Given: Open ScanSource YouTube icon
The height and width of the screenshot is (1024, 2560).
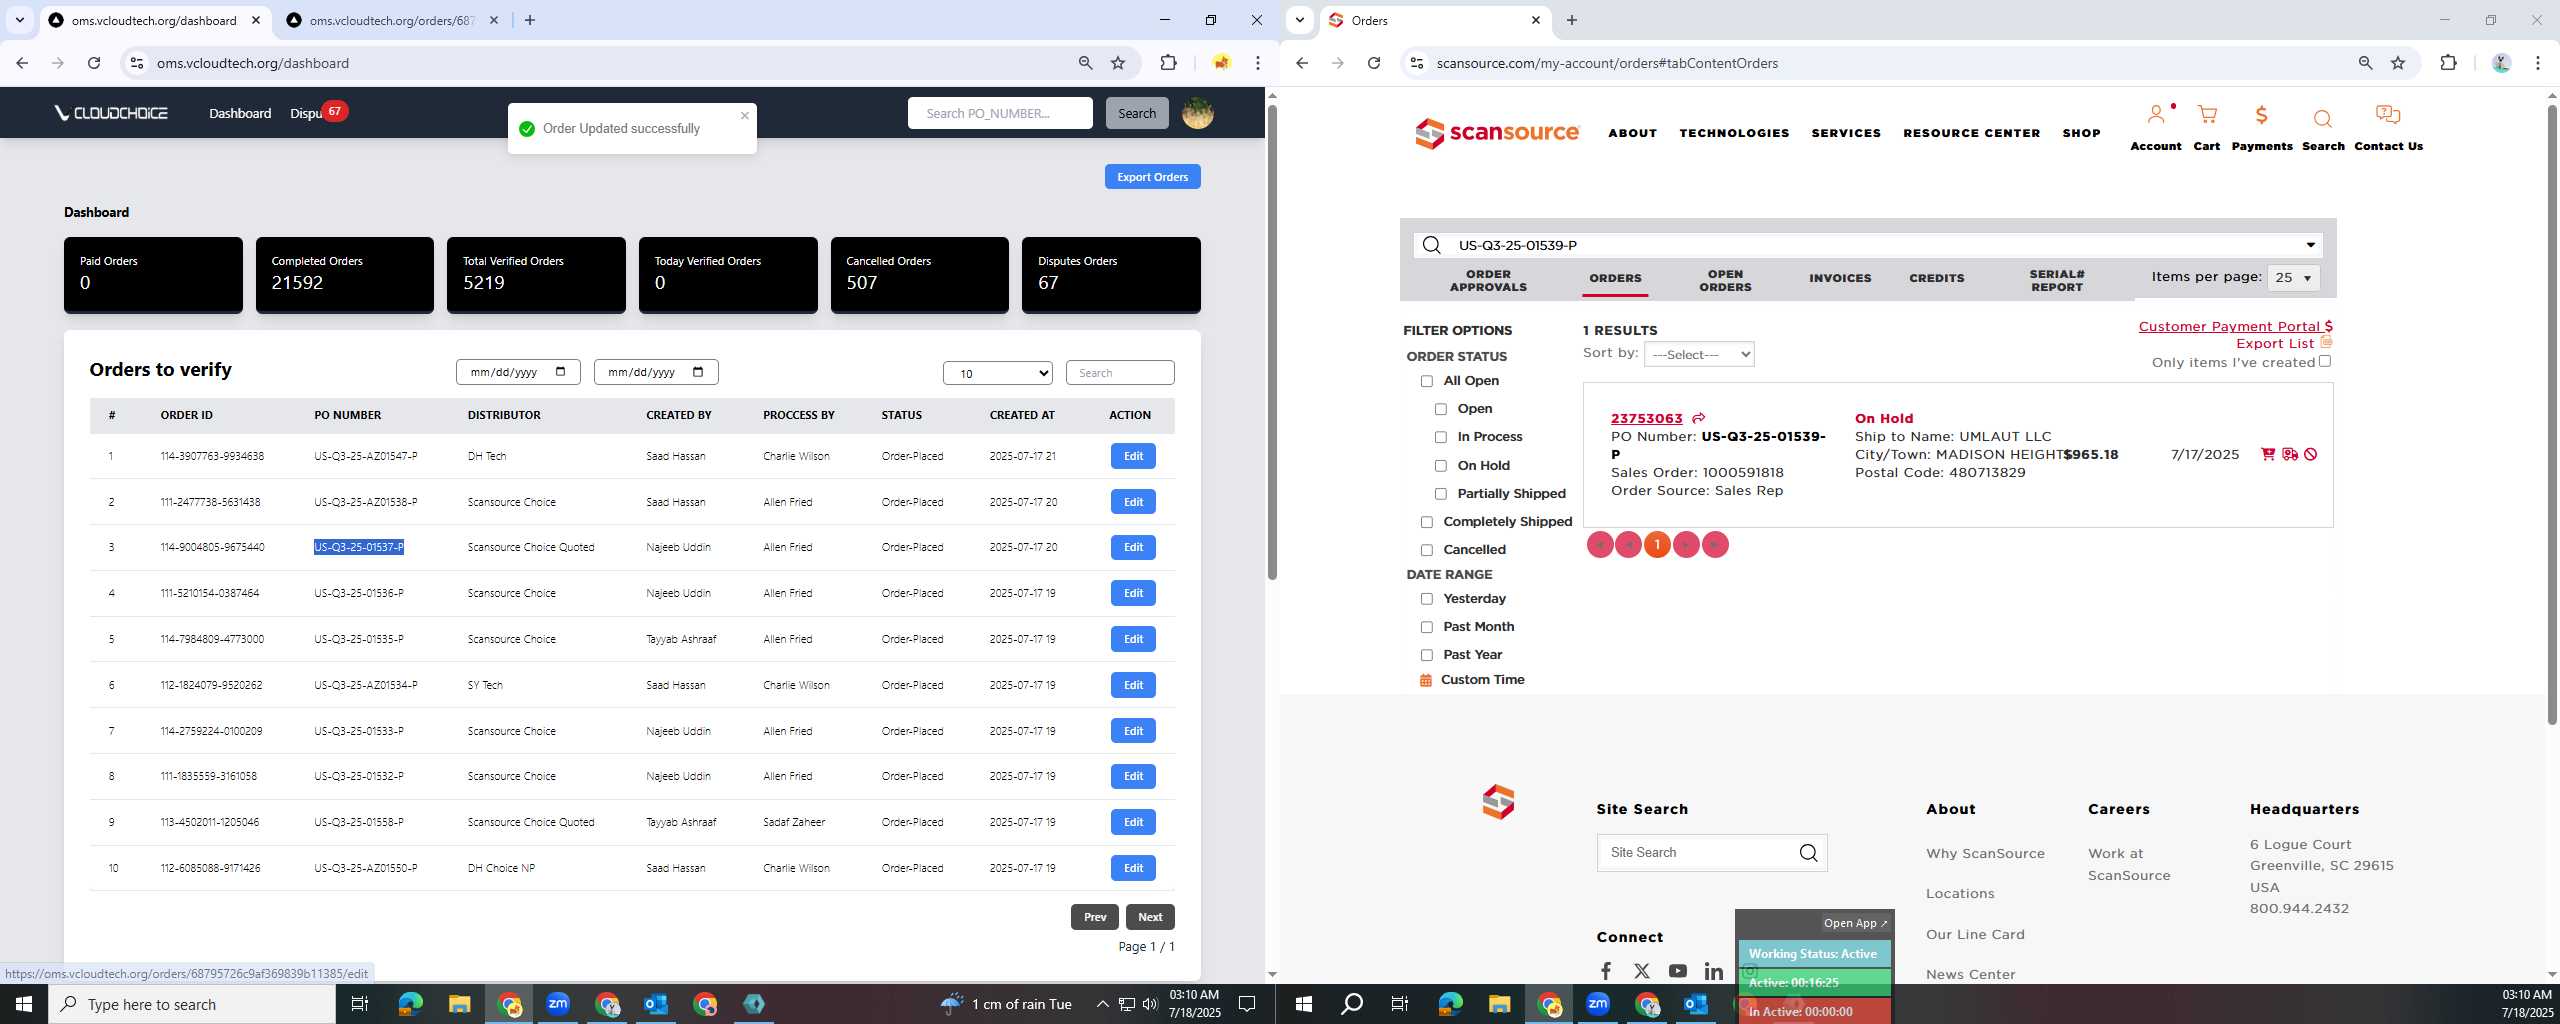Looking at the screenshot, I should pos(1677,971).
